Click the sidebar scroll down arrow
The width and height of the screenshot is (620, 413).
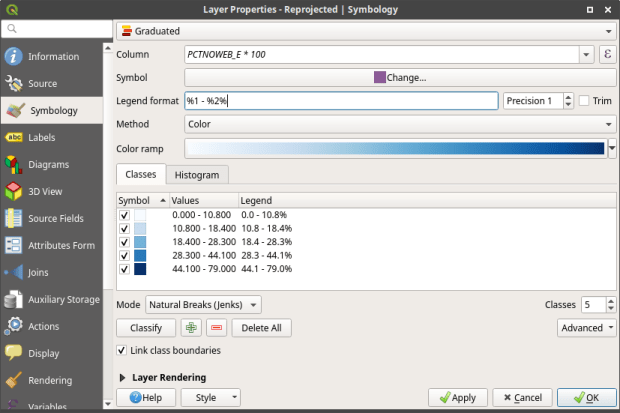[108, 404]
